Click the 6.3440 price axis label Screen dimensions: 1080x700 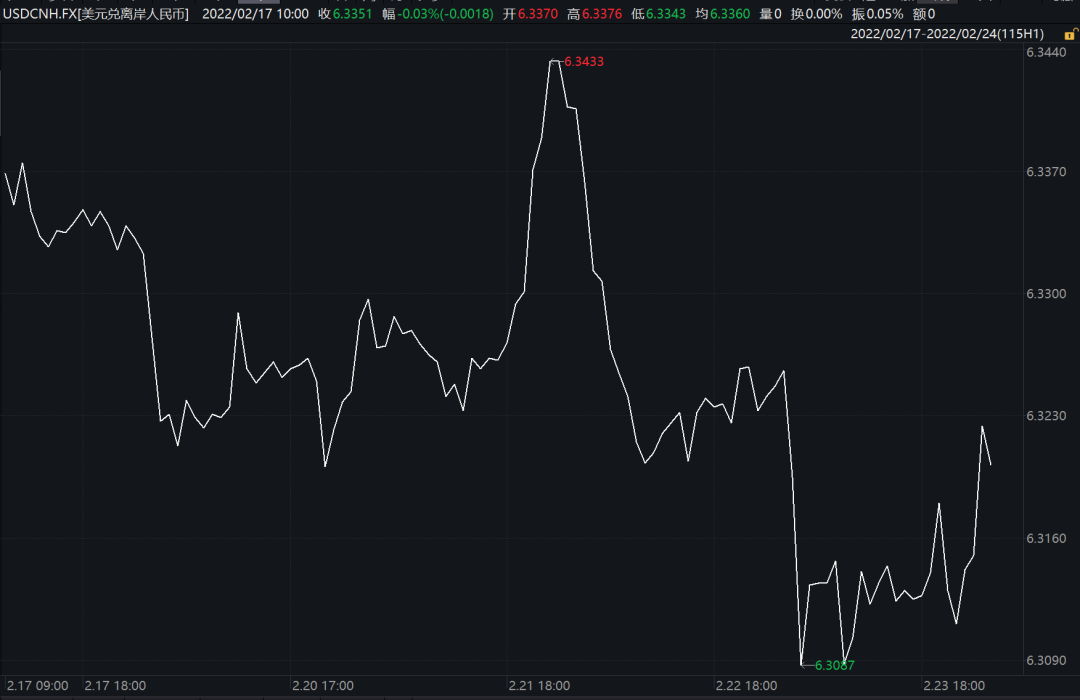pos(1047,52)
